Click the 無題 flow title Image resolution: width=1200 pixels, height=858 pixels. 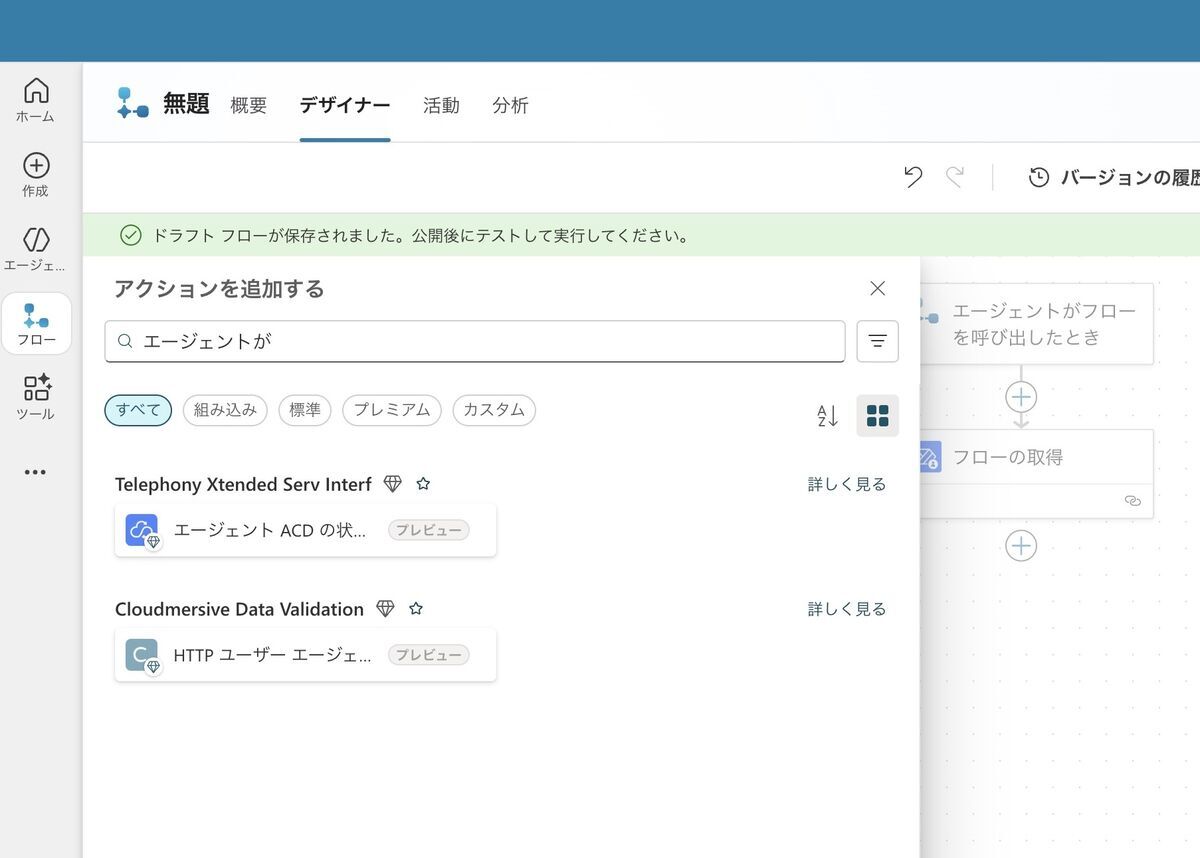point(186,104)
